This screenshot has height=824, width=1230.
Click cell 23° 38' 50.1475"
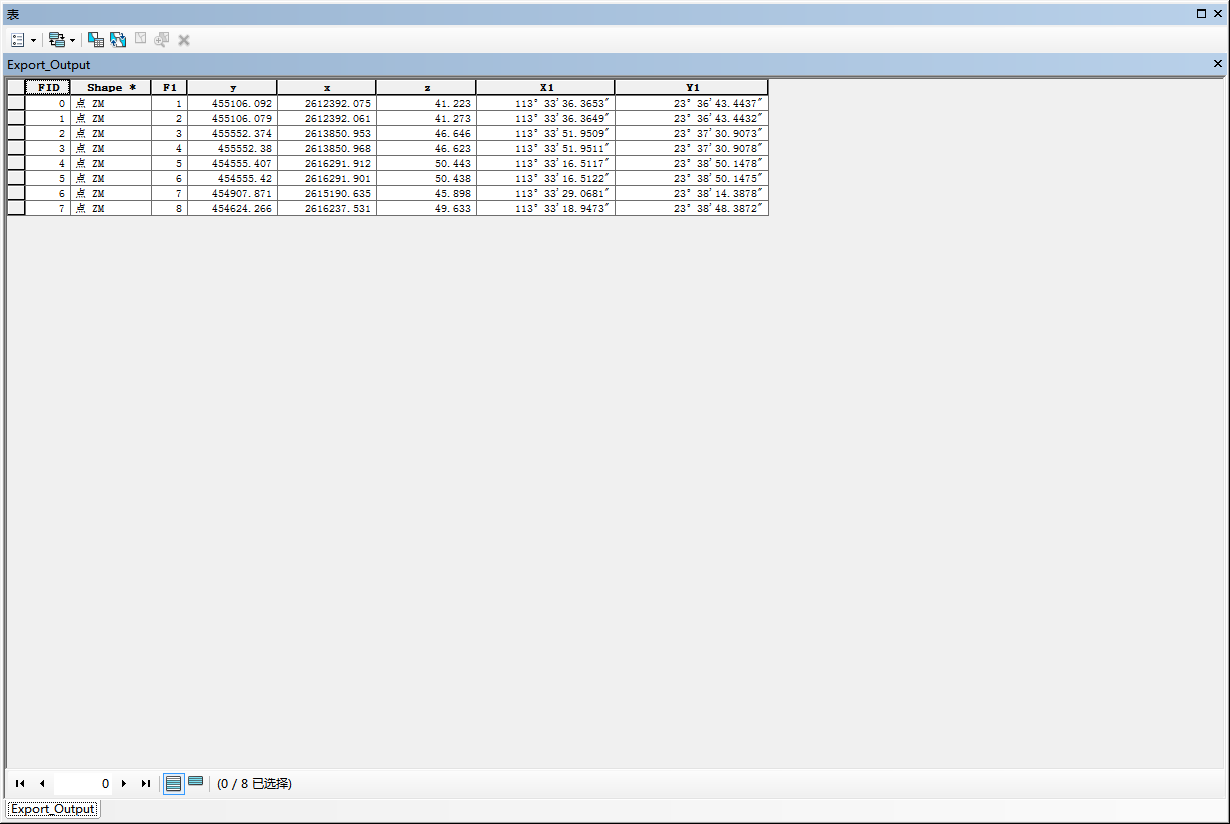pos(692,178)
